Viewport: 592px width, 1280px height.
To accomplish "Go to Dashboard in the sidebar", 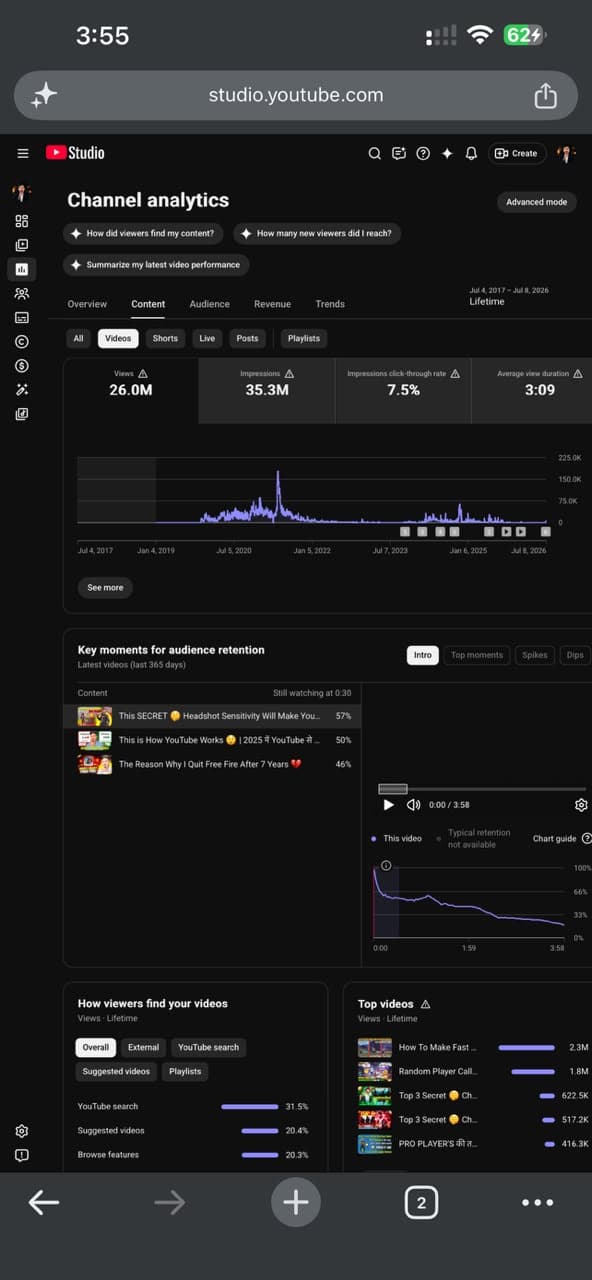I will click(22, 221).
